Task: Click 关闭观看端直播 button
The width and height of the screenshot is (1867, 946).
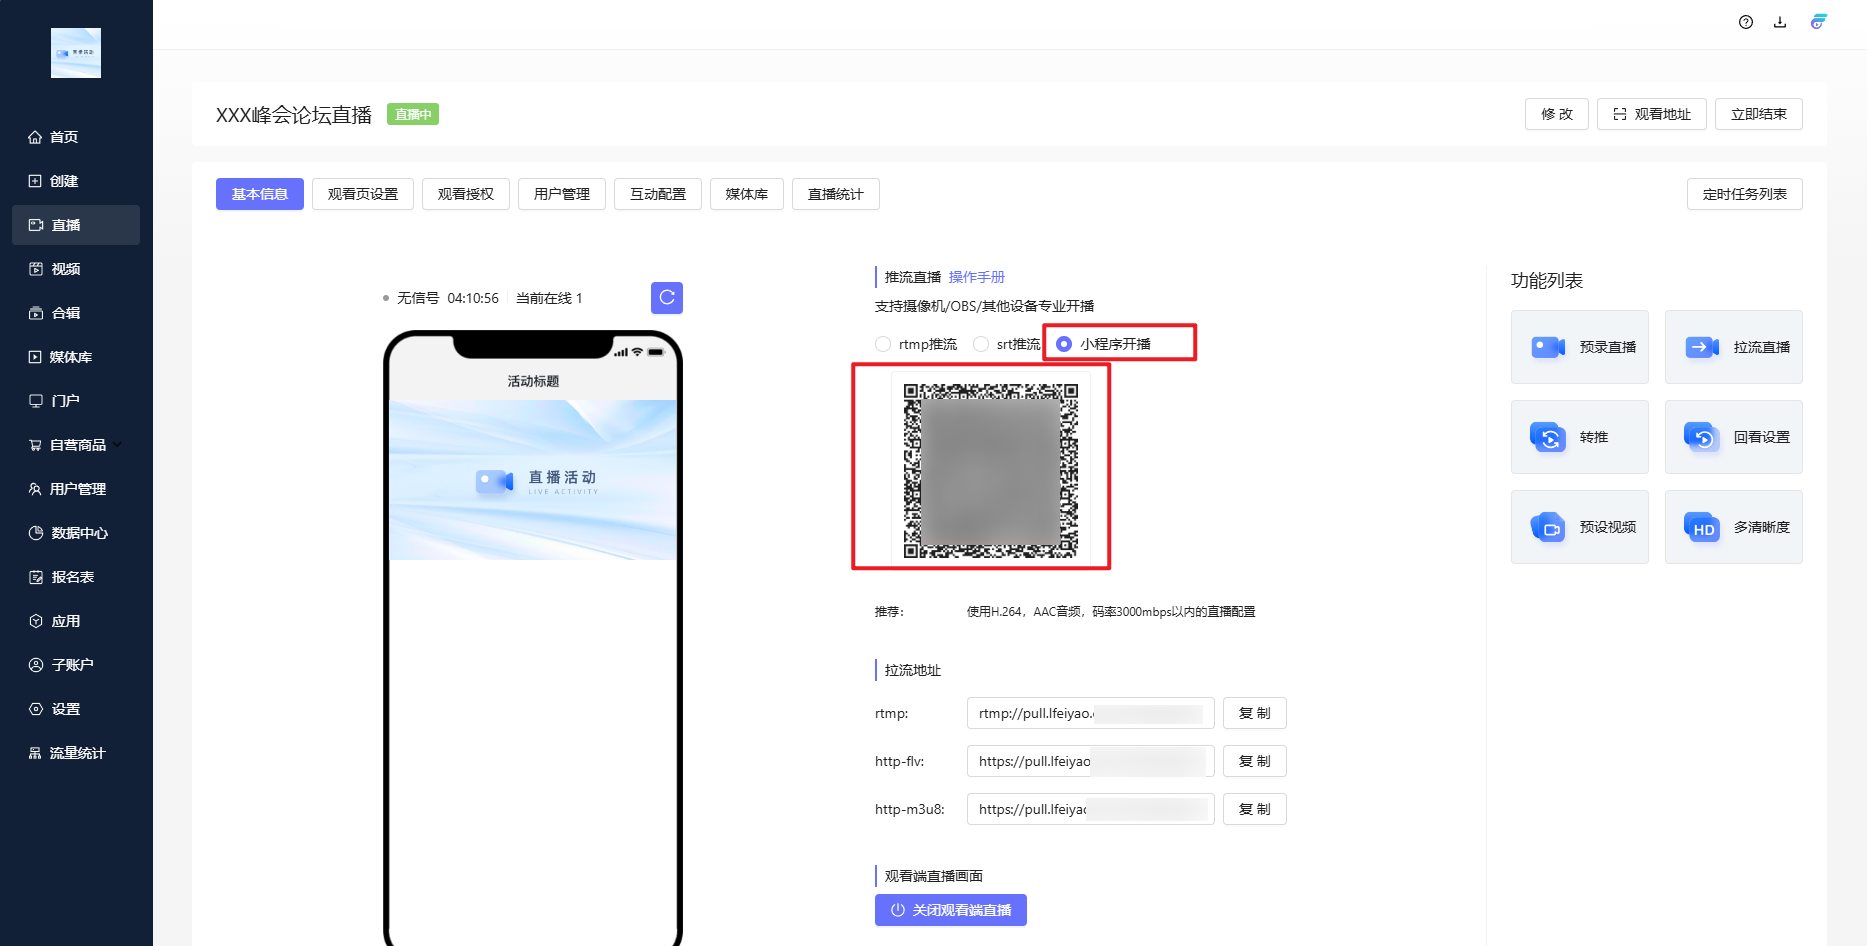Action: [950, 910]
